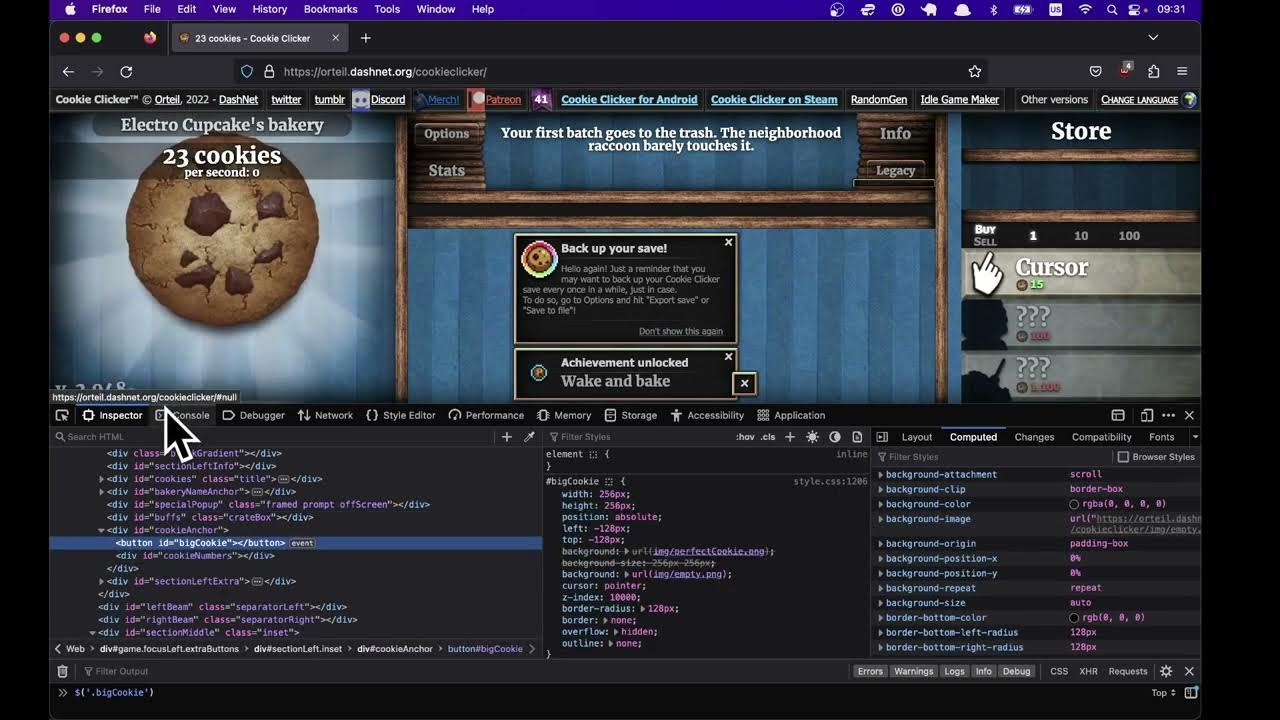Viewport: 1280px width, 720px height.
Task: Go back to previous page arrow
Action: [68, 71]
